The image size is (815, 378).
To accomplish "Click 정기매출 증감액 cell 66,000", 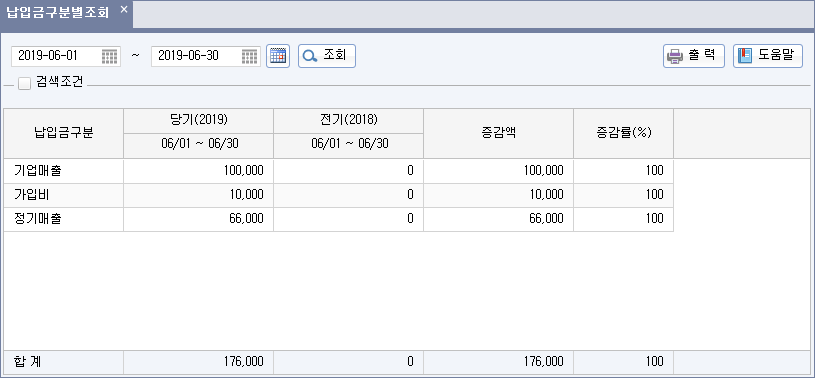I will tap(498, 219).
